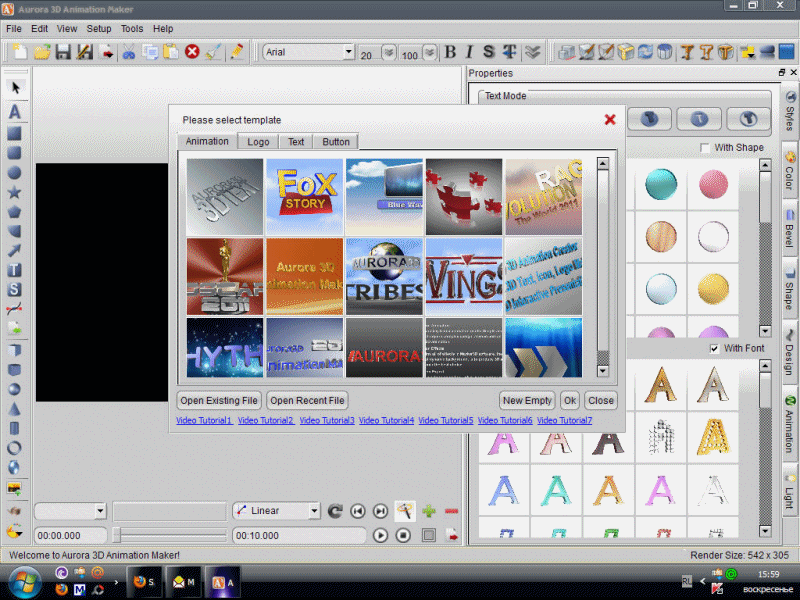Save project with the floppy disk icon
800x600 pixels.
pos(63,52)
